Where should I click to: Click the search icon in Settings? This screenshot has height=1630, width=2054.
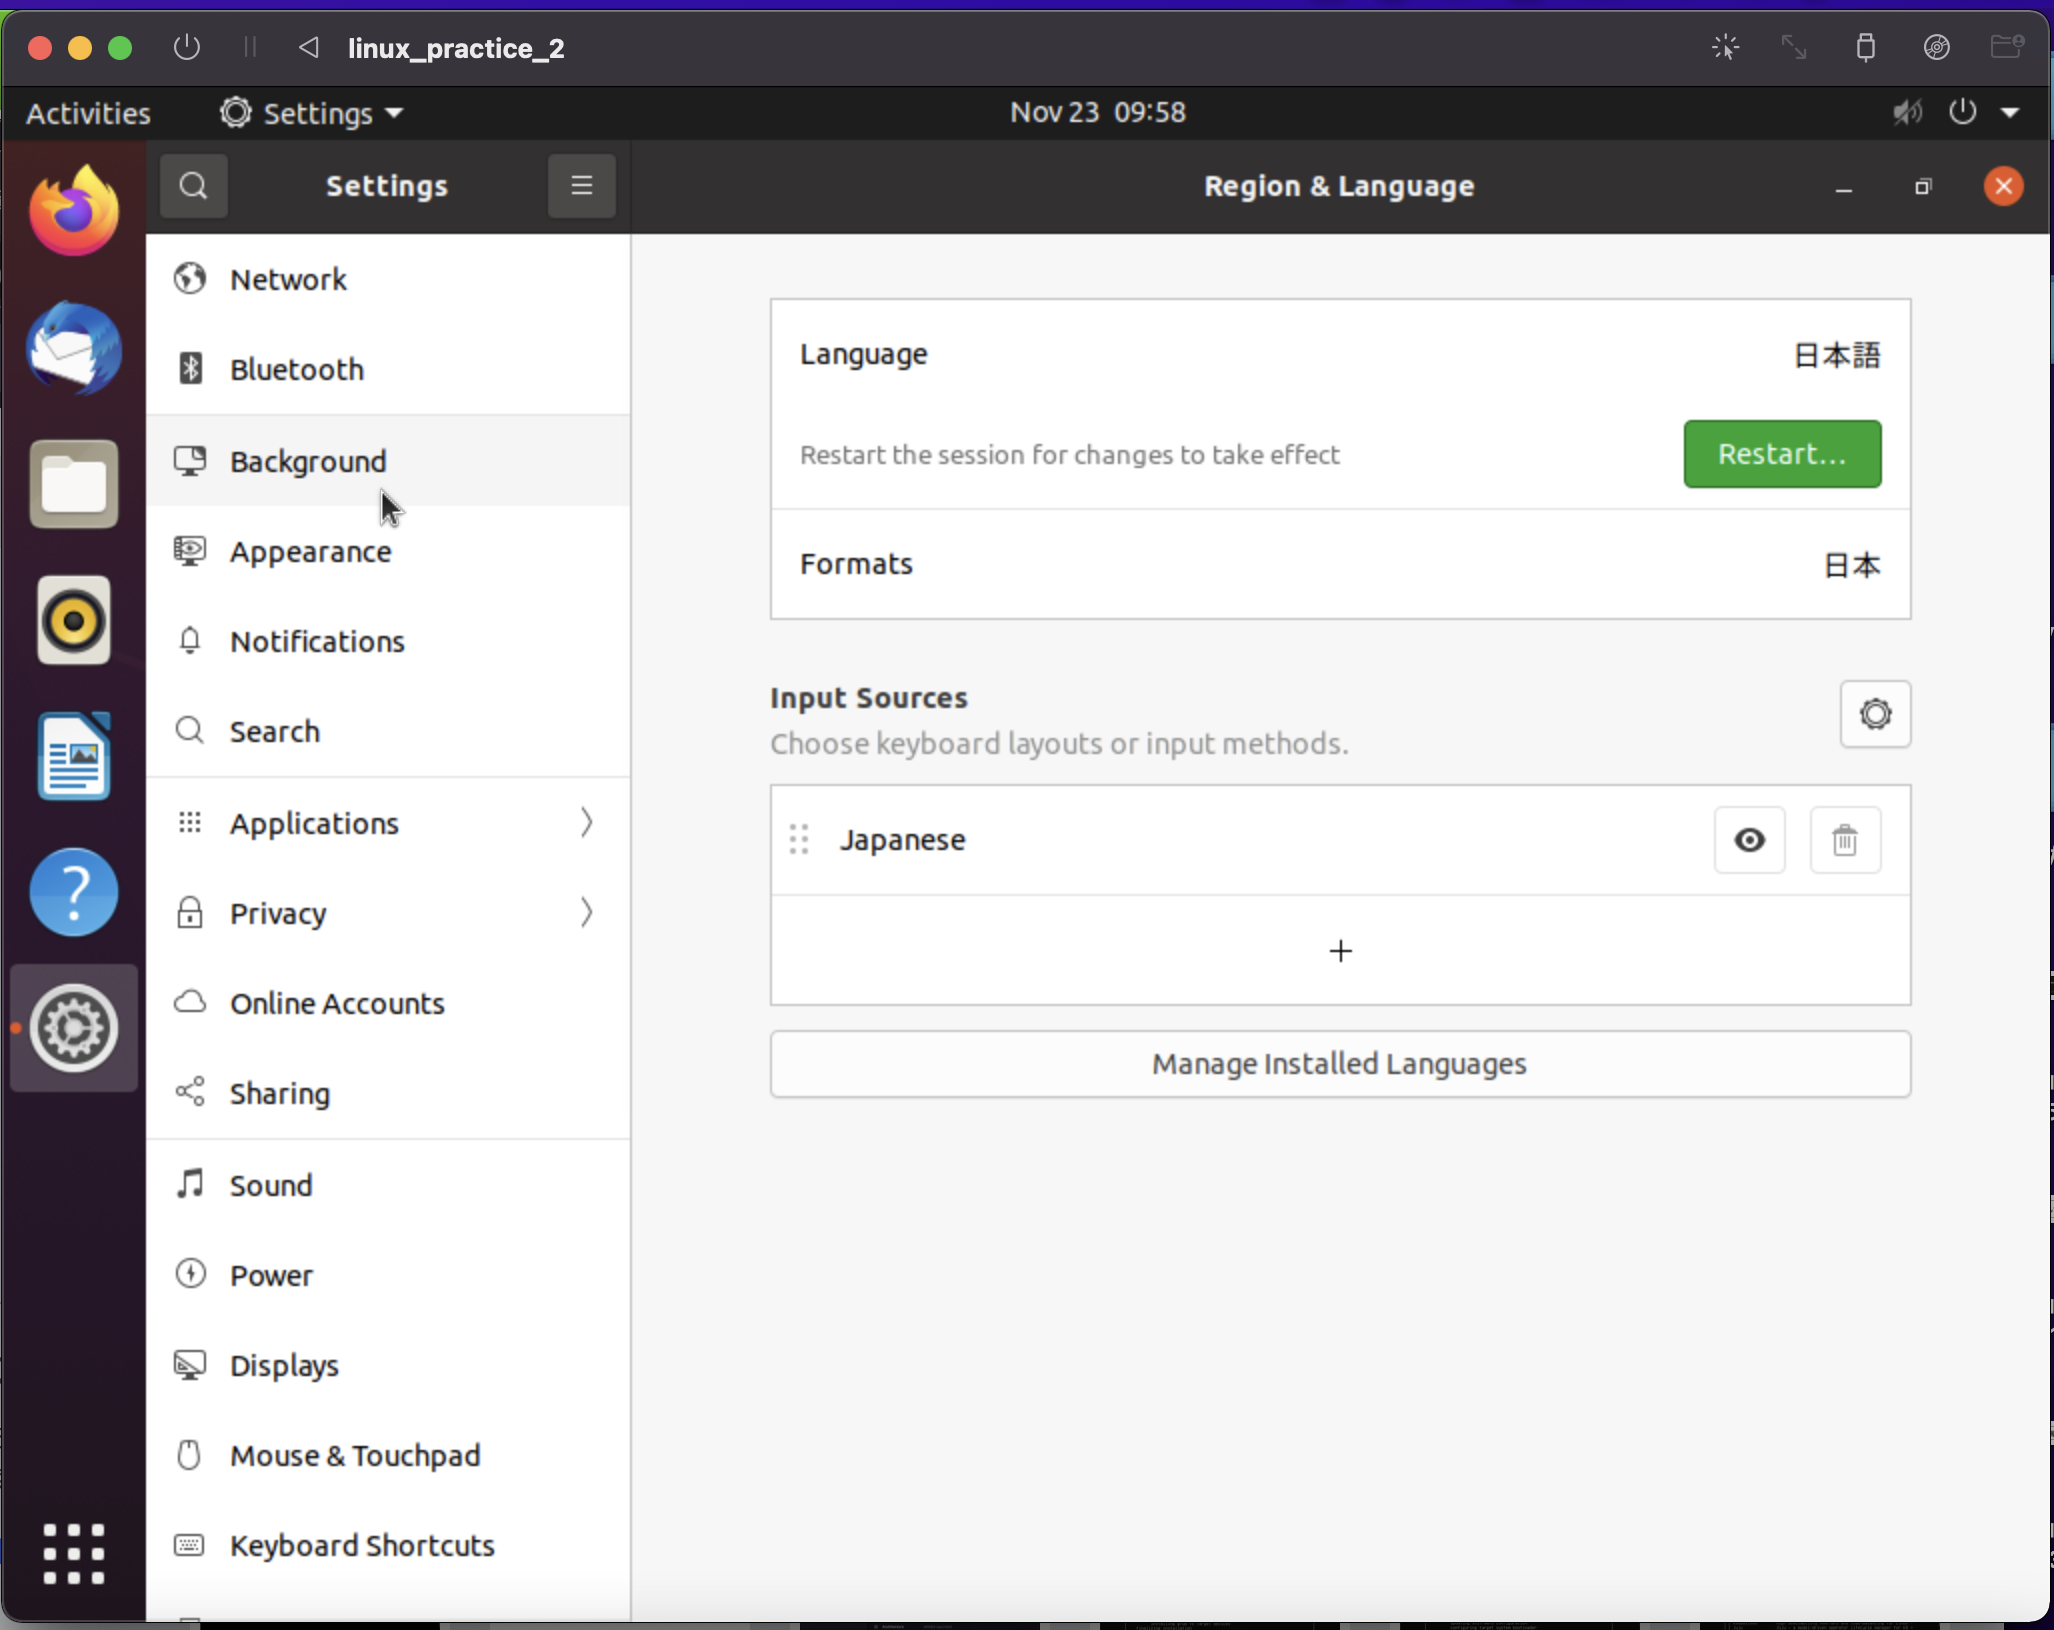point(193,186)
